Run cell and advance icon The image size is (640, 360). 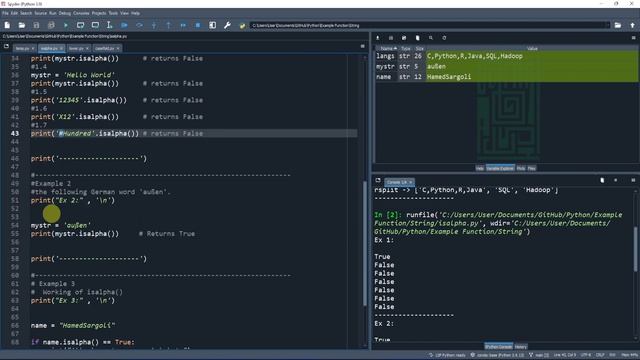click(x=95, y=25)
